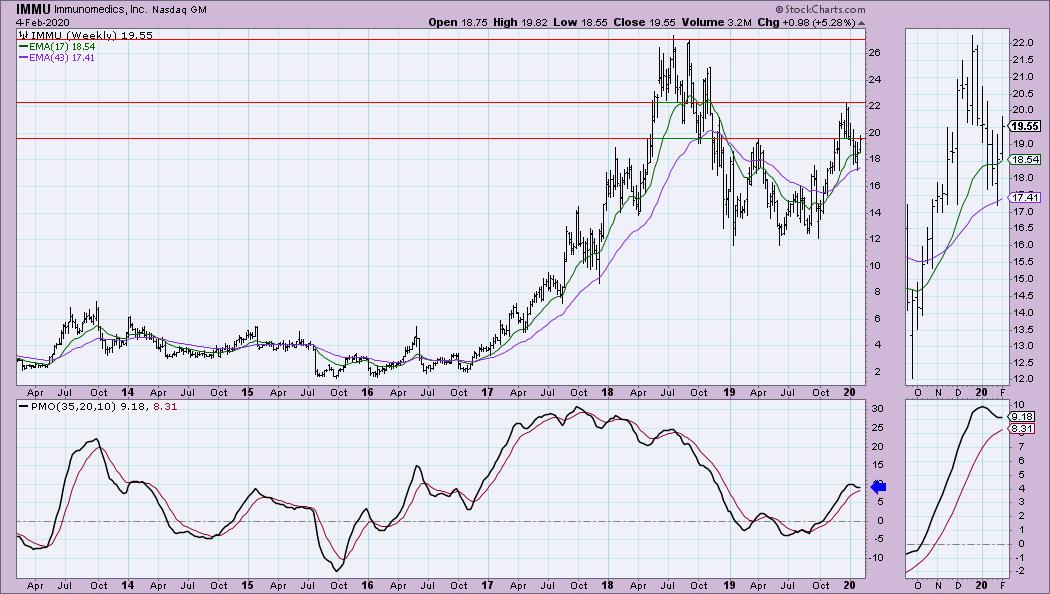
Task: Click the up-triangle icon after Chg value
Action: [861, 23]
